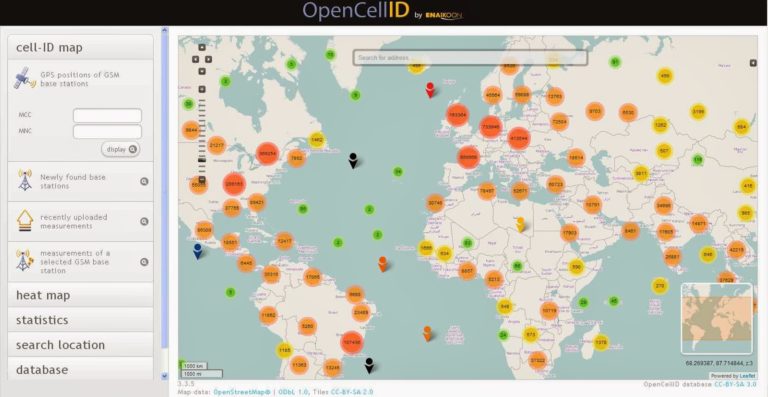Pan the map down with the arrow button
The width and height of the screenshot is (768, 397).
pos(202,71)
